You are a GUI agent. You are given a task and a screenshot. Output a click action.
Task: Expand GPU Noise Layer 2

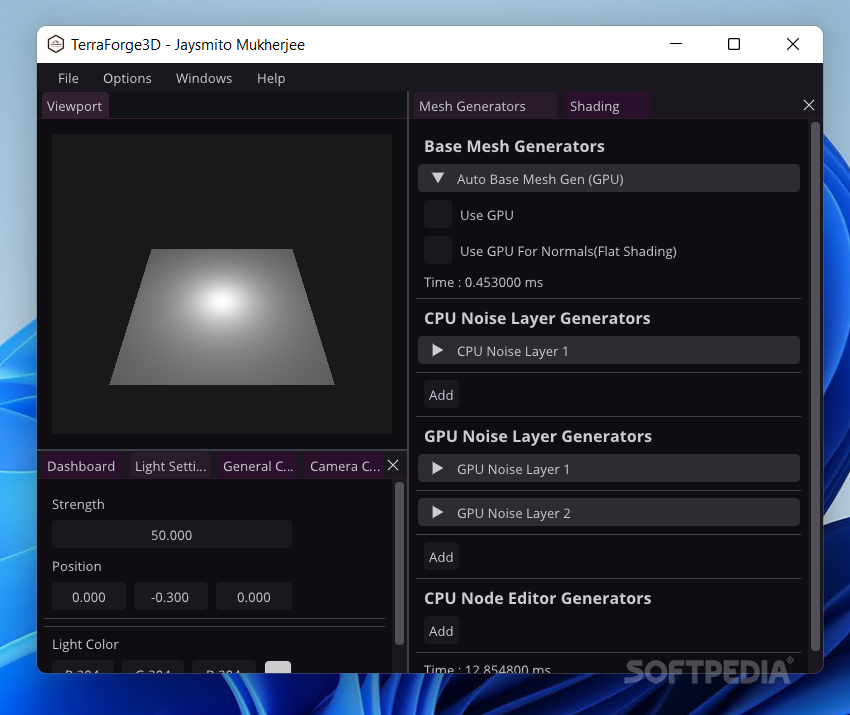pyautogui.click(x=609, y=512)
